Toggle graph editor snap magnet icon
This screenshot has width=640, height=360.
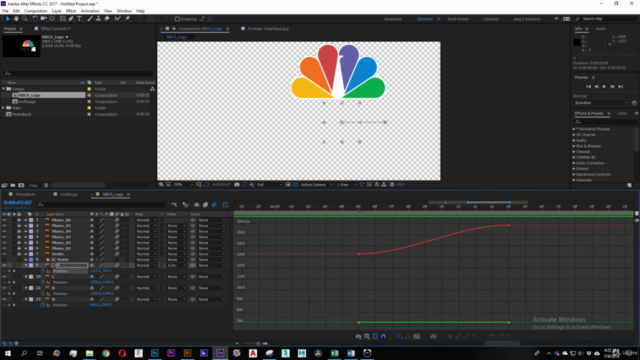coord(383,336)
